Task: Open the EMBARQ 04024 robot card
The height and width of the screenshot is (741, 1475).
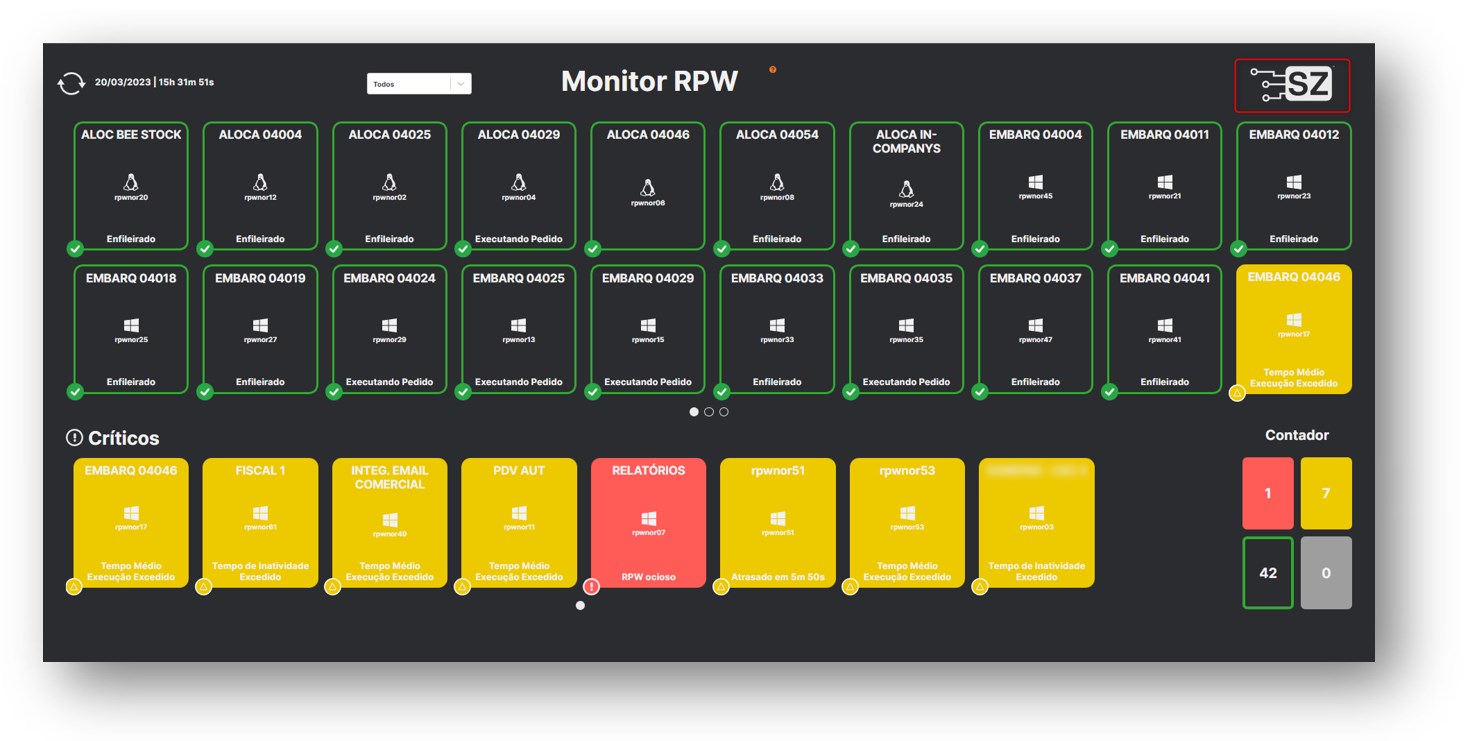Action: coord(389,329)
